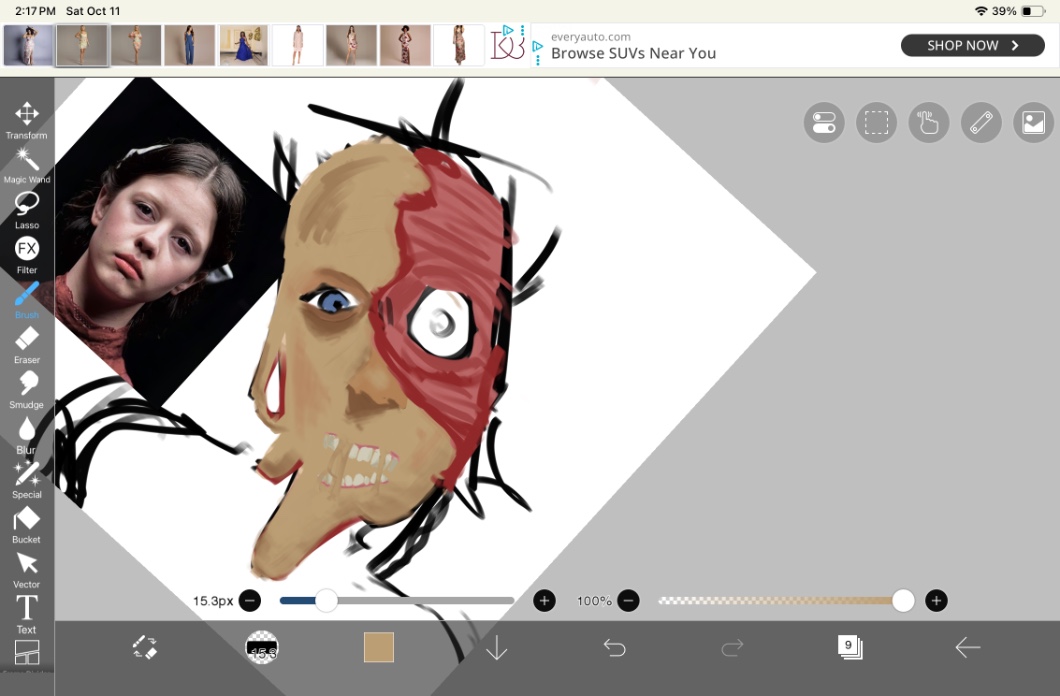Toggle the selection area dashed square

coord(876,123)
